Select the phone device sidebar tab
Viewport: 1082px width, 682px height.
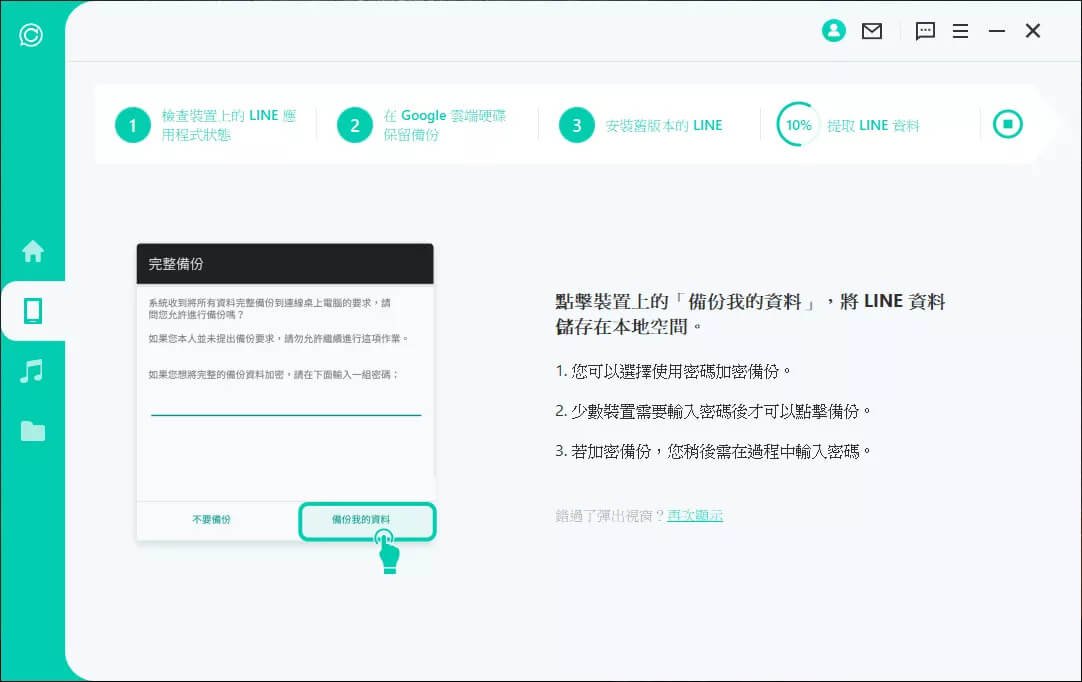tap(33, 311)
